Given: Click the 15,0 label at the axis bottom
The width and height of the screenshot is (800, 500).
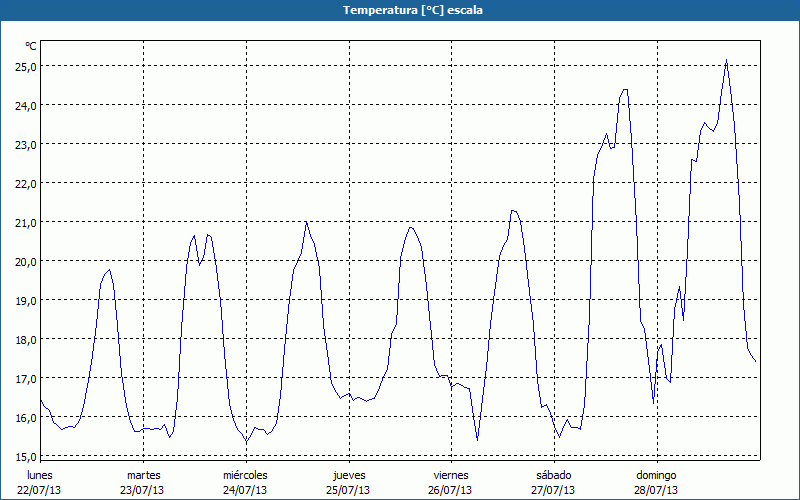Looking at the screenshot, I should coord(24,456).
